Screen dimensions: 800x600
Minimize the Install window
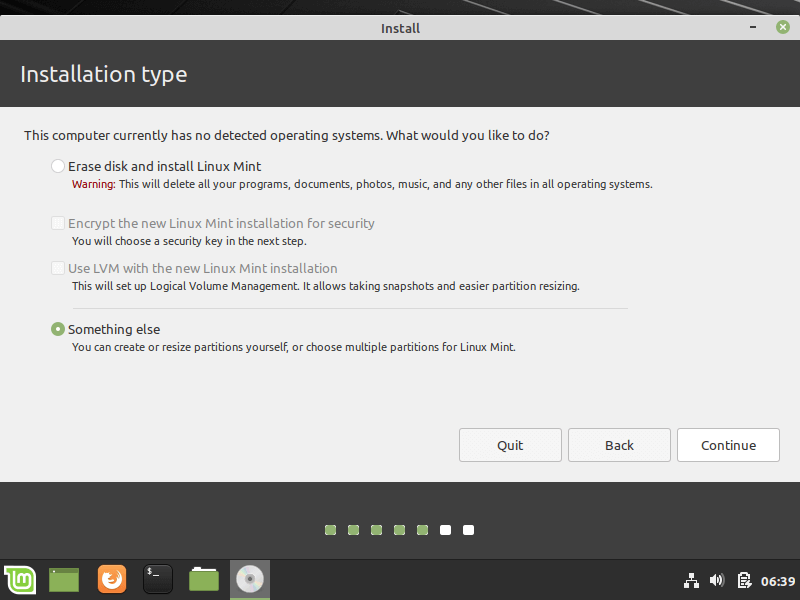(x=753, y=27)
